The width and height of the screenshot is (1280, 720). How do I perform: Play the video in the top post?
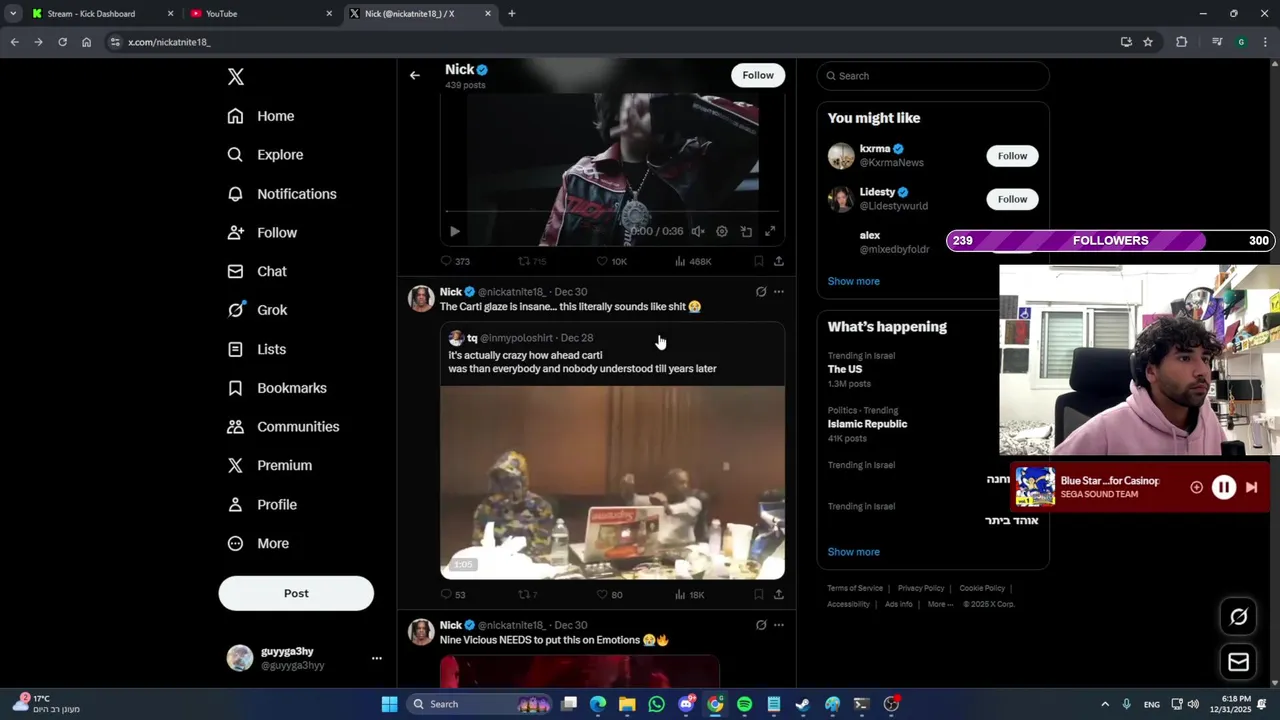455,231
